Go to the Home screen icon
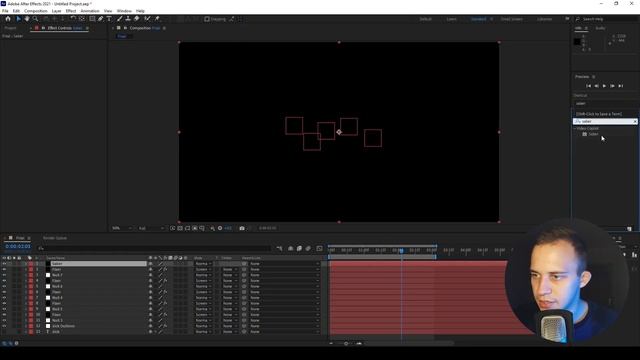The width and height of the screenshot is (640, 360). pyautogui.click(x=8, y=19)
